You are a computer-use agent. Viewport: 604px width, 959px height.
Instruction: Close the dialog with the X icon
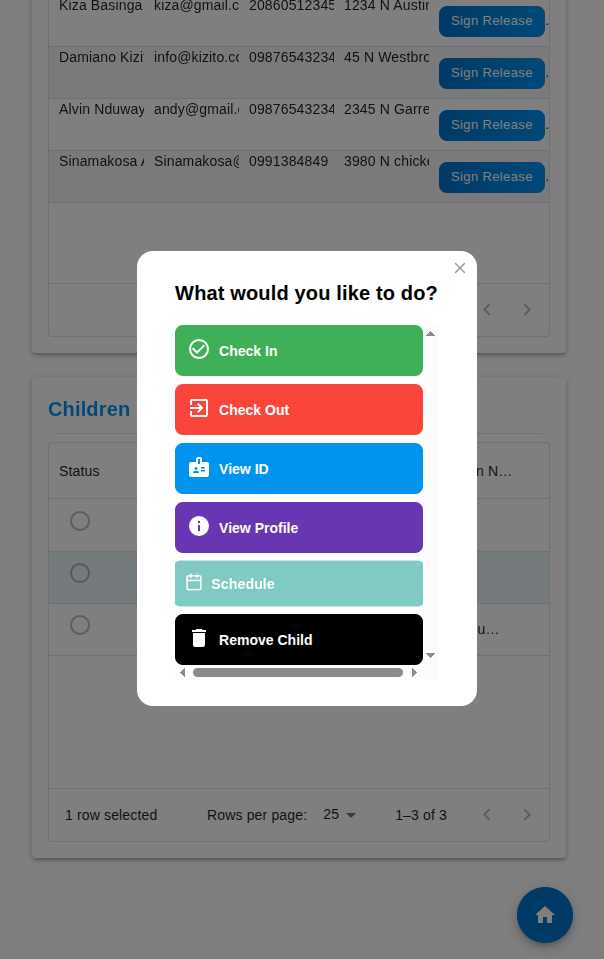point(460,268)
